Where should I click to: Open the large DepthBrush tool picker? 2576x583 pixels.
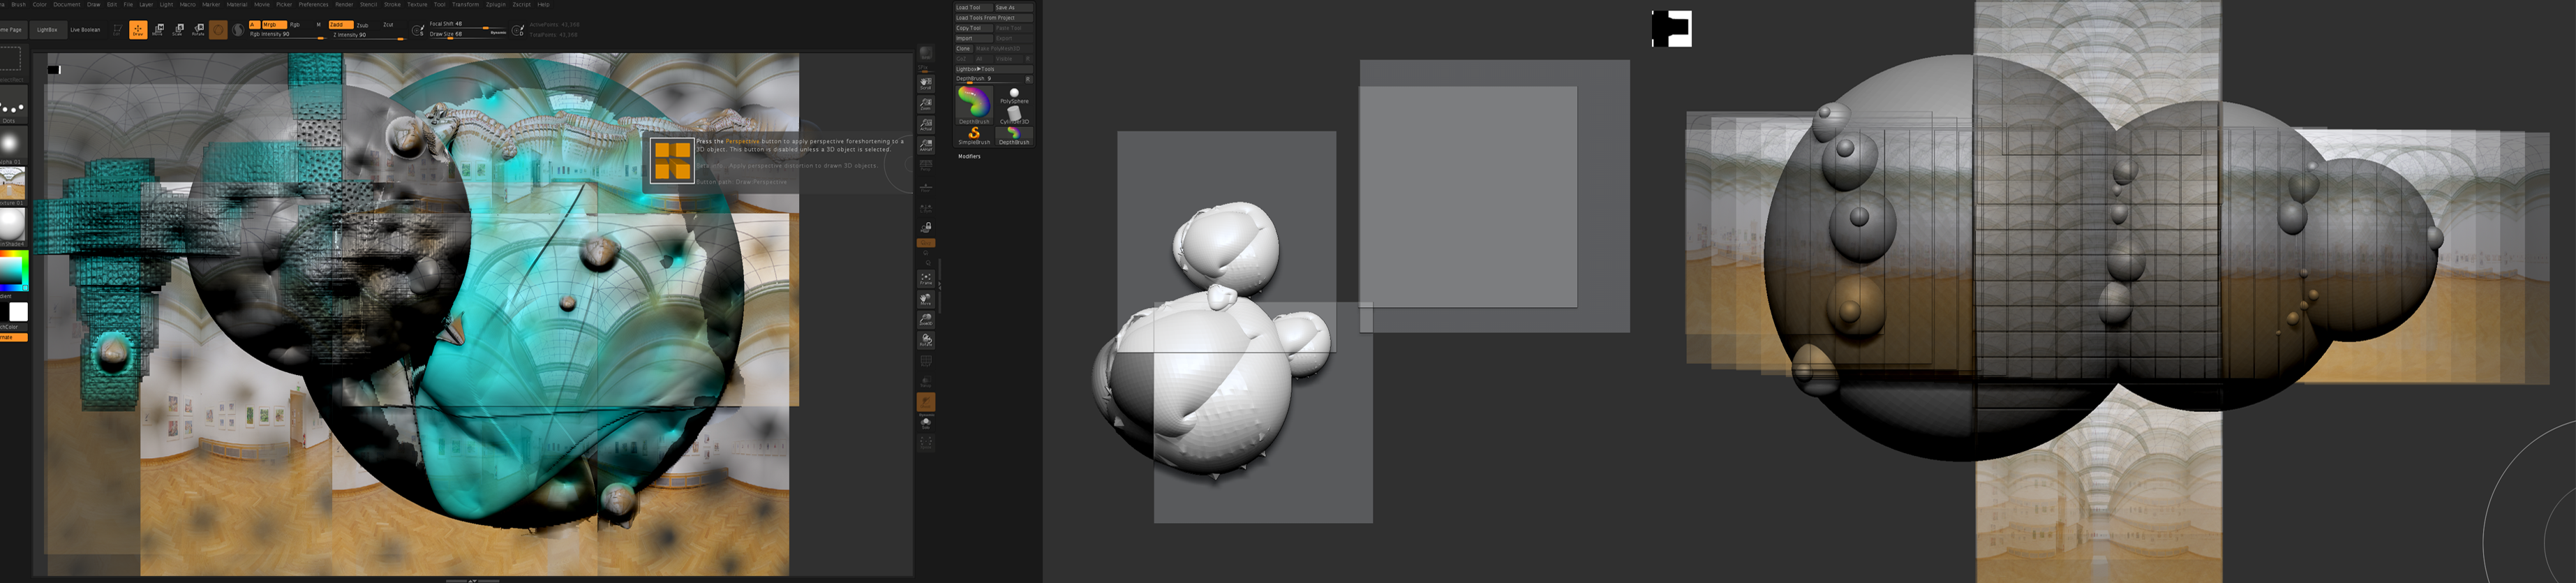click(x=974, y=104)
